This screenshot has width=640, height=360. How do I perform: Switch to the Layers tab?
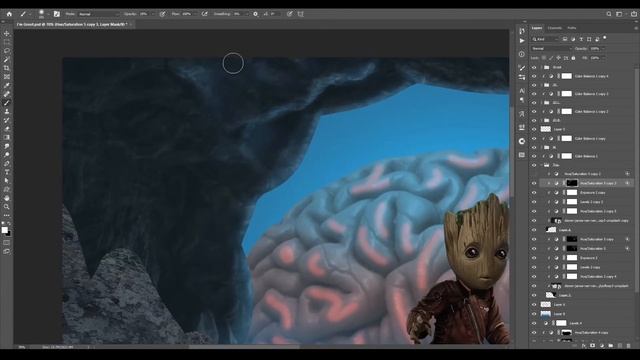coord(537,28)
